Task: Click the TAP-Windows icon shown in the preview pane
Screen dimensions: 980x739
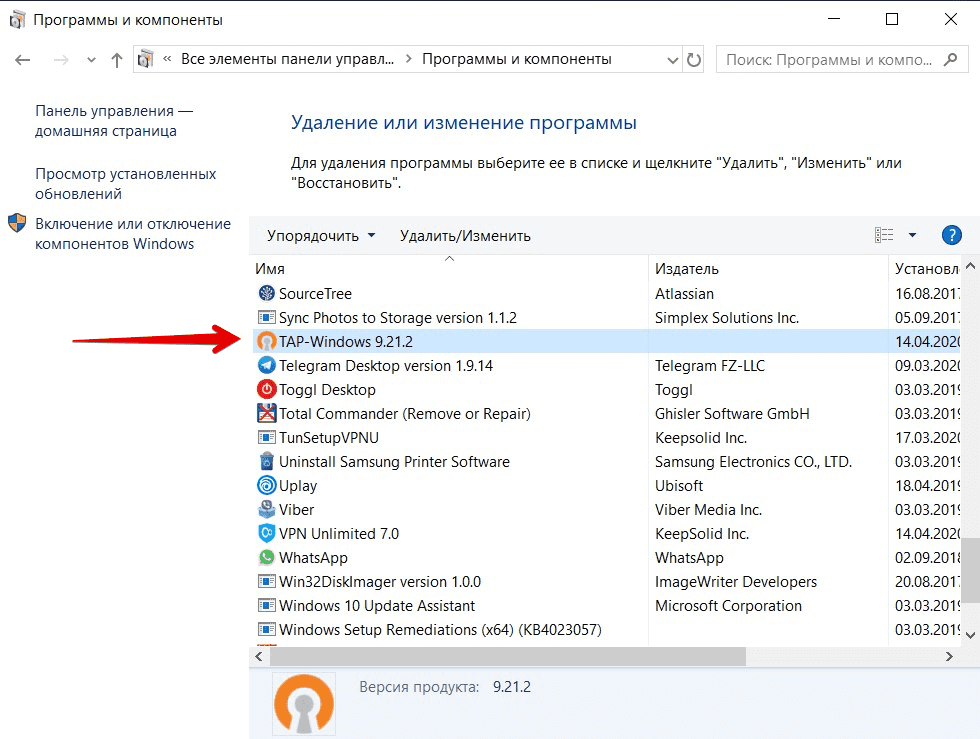Action: click(x=303, y=704)
